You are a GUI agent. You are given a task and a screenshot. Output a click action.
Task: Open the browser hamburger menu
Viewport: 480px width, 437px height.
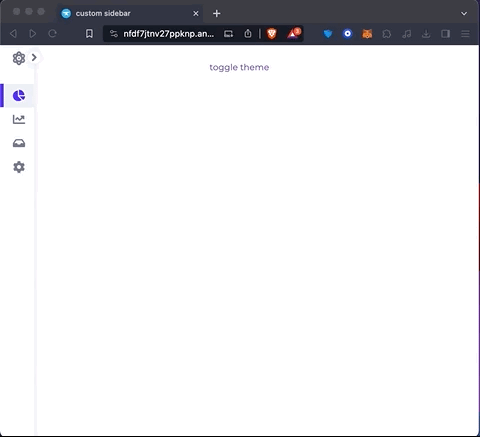(x=465, y=34)
